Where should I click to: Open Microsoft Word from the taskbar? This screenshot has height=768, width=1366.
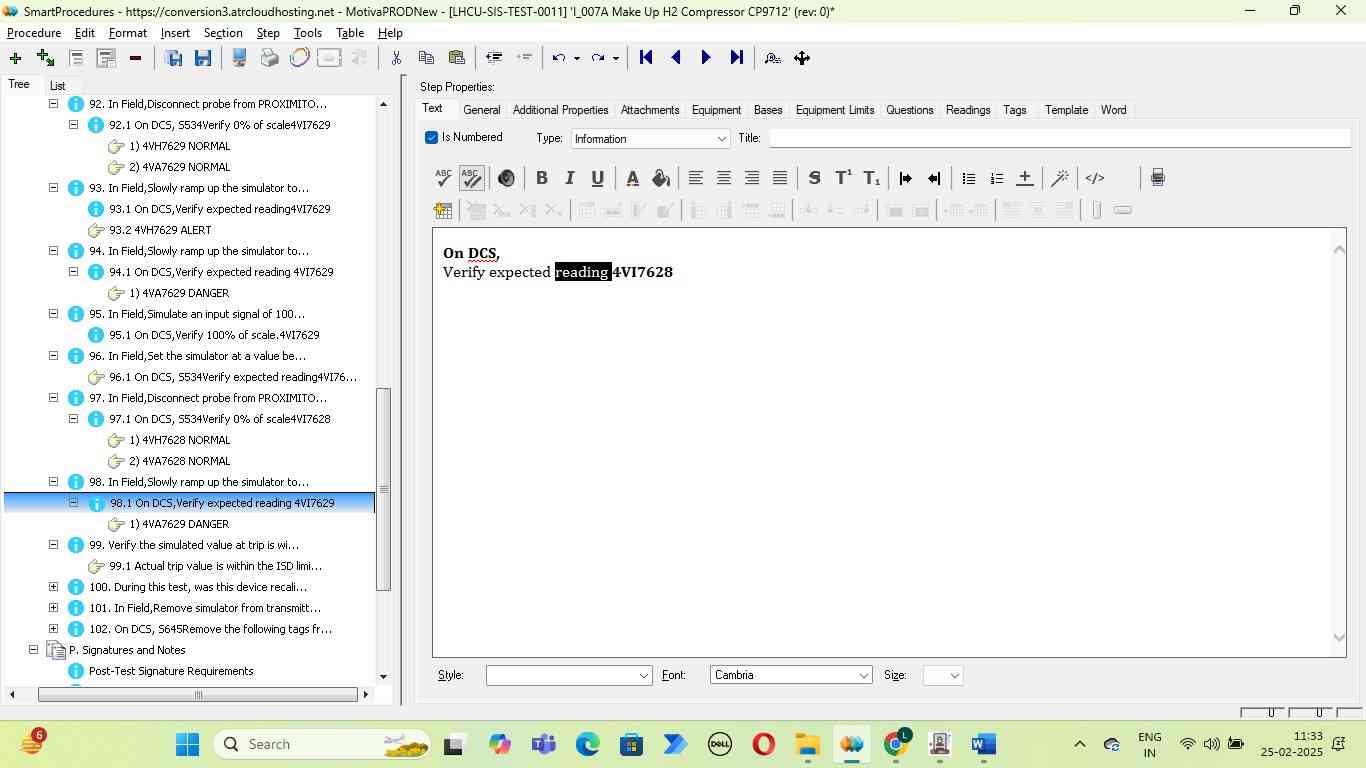[x=984, y=744]
